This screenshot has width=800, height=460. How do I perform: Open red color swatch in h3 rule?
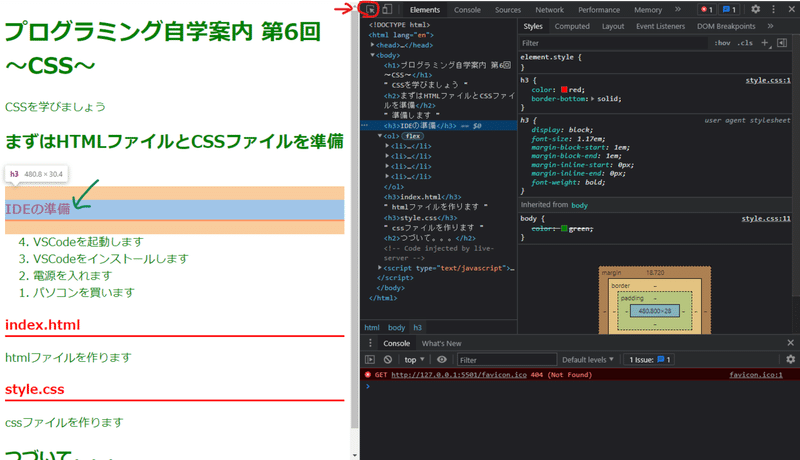(564, 90)
